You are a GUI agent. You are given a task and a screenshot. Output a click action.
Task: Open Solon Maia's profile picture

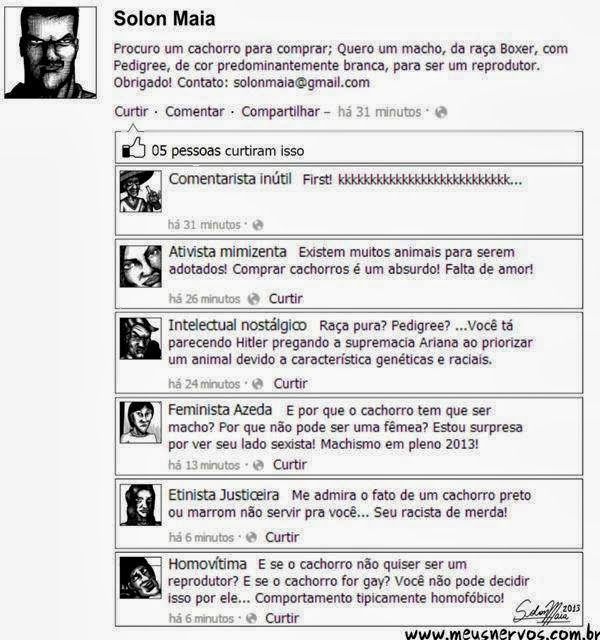click(x=51, y=53)
